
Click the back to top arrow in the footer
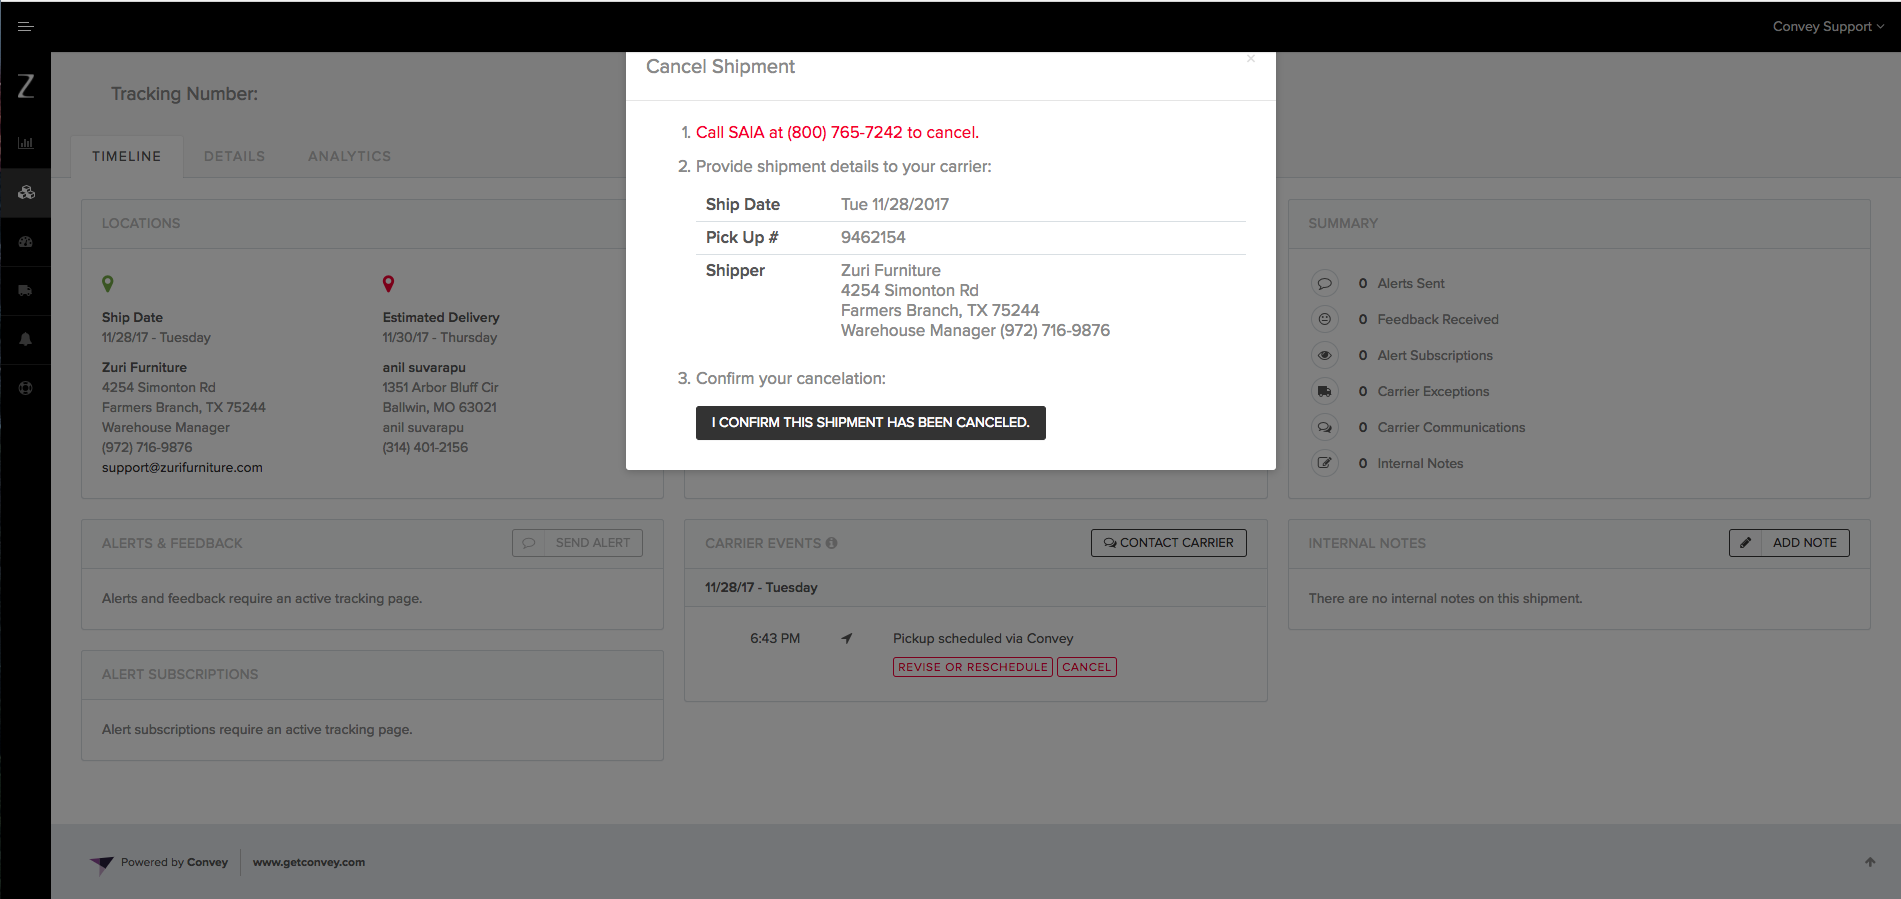click(1870, 862)
